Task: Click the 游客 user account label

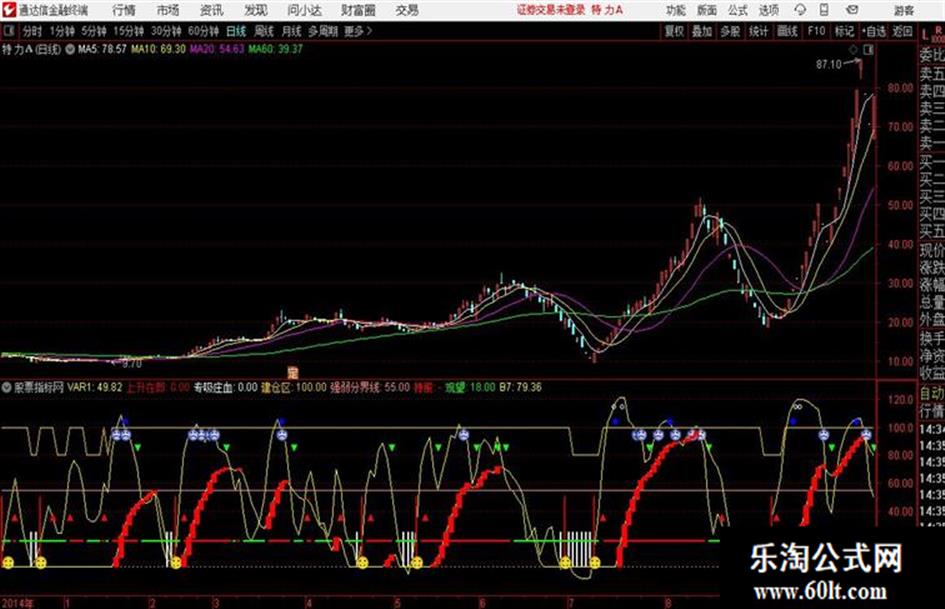Action: pyautogui.click(x=903, y=10)
